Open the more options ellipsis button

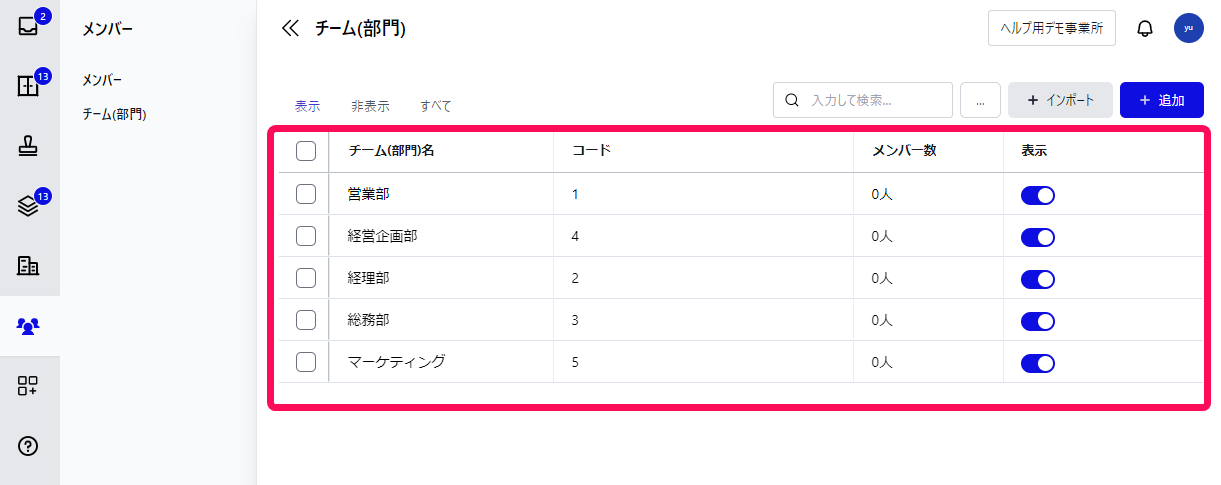pyautogui.click(x=981, y=100)
